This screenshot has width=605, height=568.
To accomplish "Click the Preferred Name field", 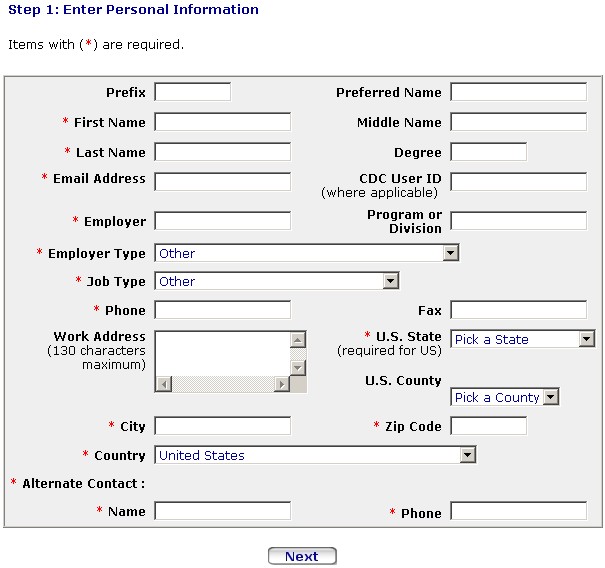I will click(518, 92).
